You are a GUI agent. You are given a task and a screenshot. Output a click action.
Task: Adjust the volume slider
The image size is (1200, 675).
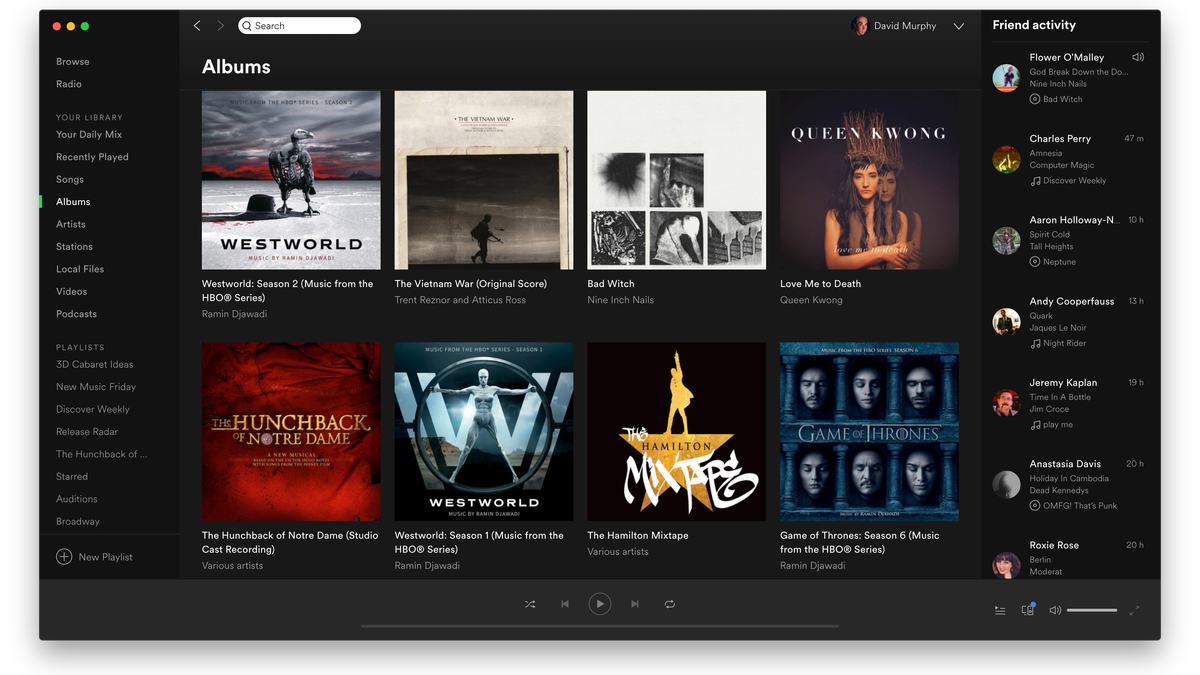[1092, 610]
